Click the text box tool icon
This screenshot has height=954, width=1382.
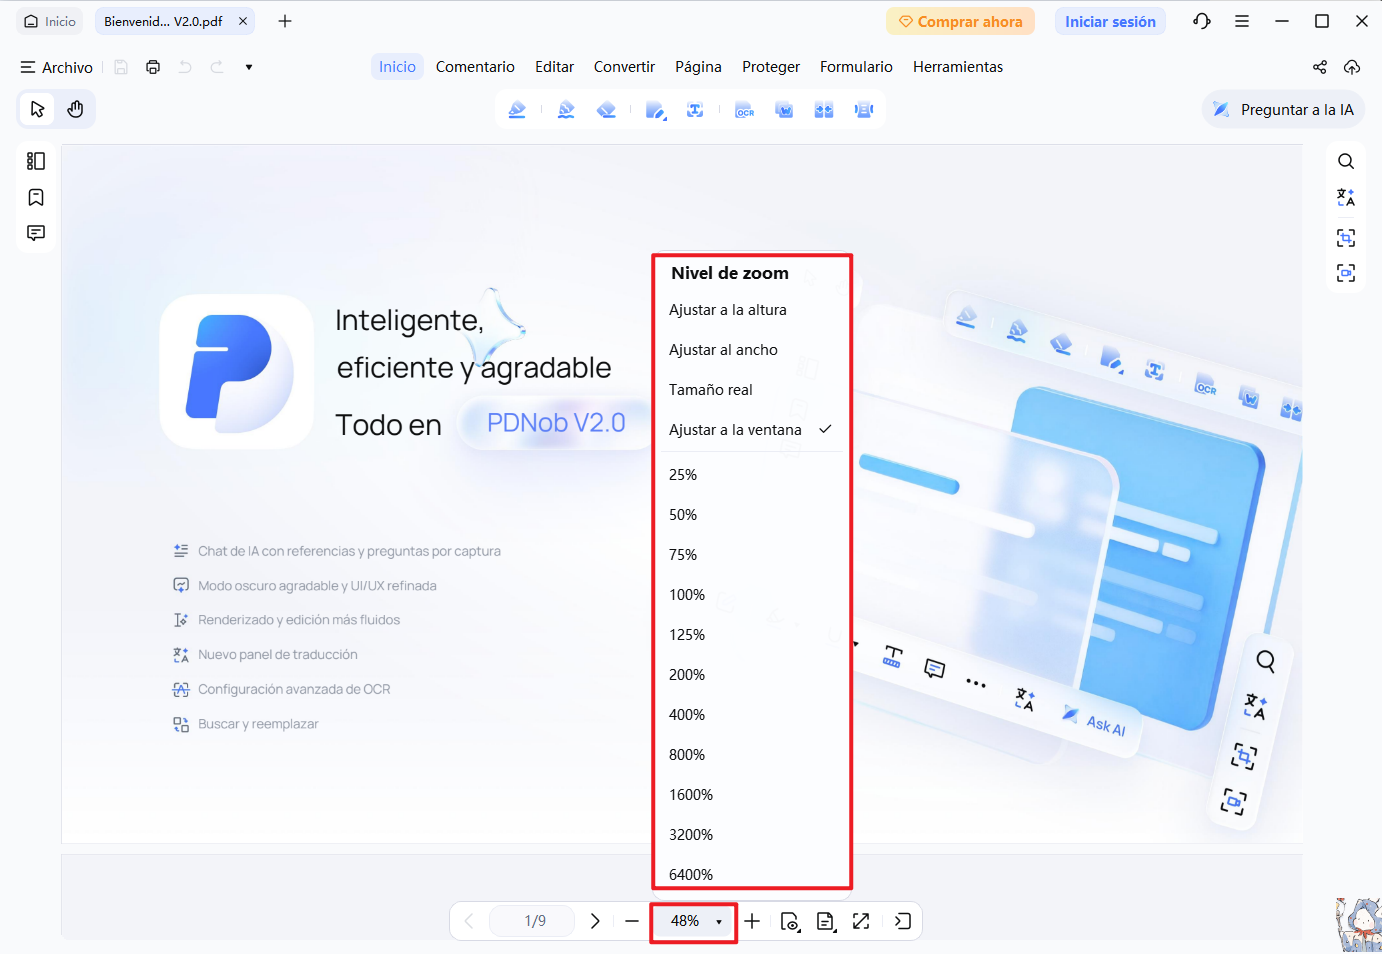(x=695, y=110)
